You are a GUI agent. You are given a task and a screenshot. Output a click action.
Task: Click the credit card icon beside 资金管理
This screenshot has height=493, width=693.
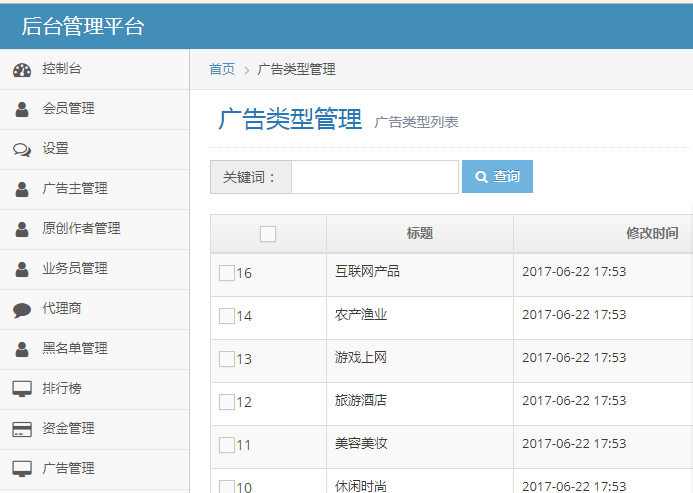pos(22,429)
